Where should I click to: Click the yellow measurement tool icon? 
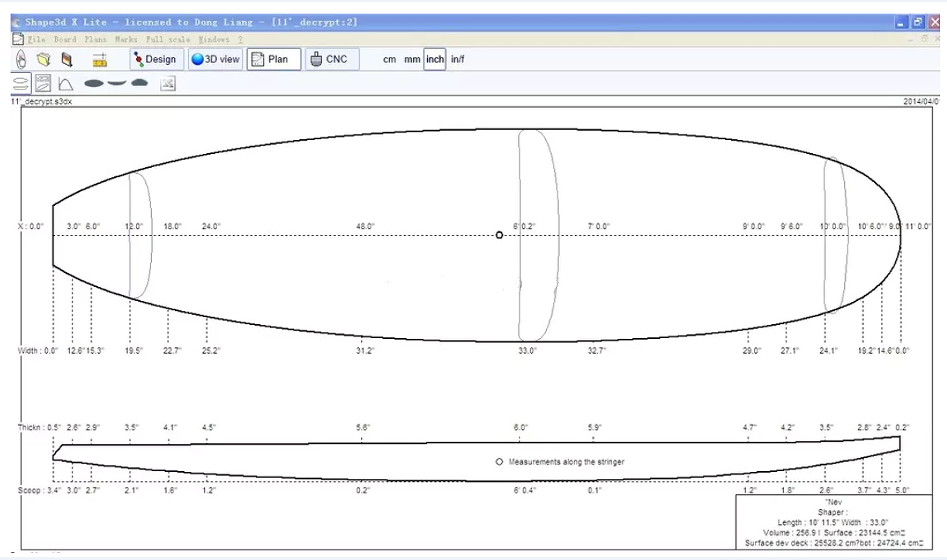(x=100, y=60)
